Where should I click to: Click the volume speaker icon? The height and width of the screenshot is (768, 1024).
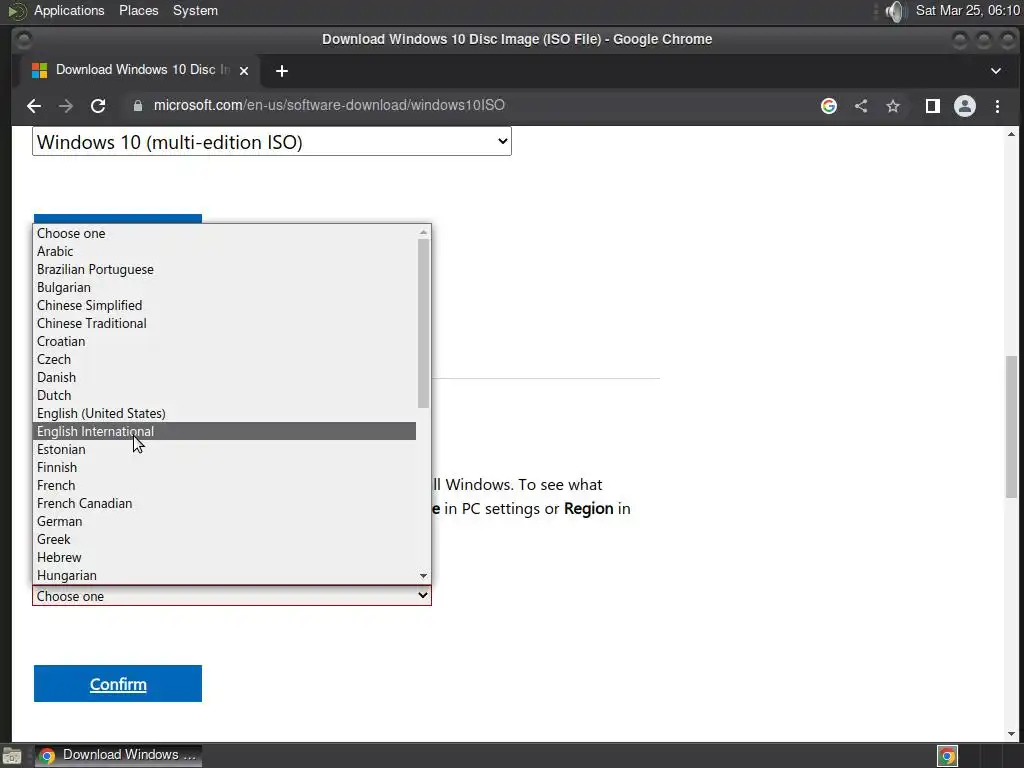(x=896, y=11)
